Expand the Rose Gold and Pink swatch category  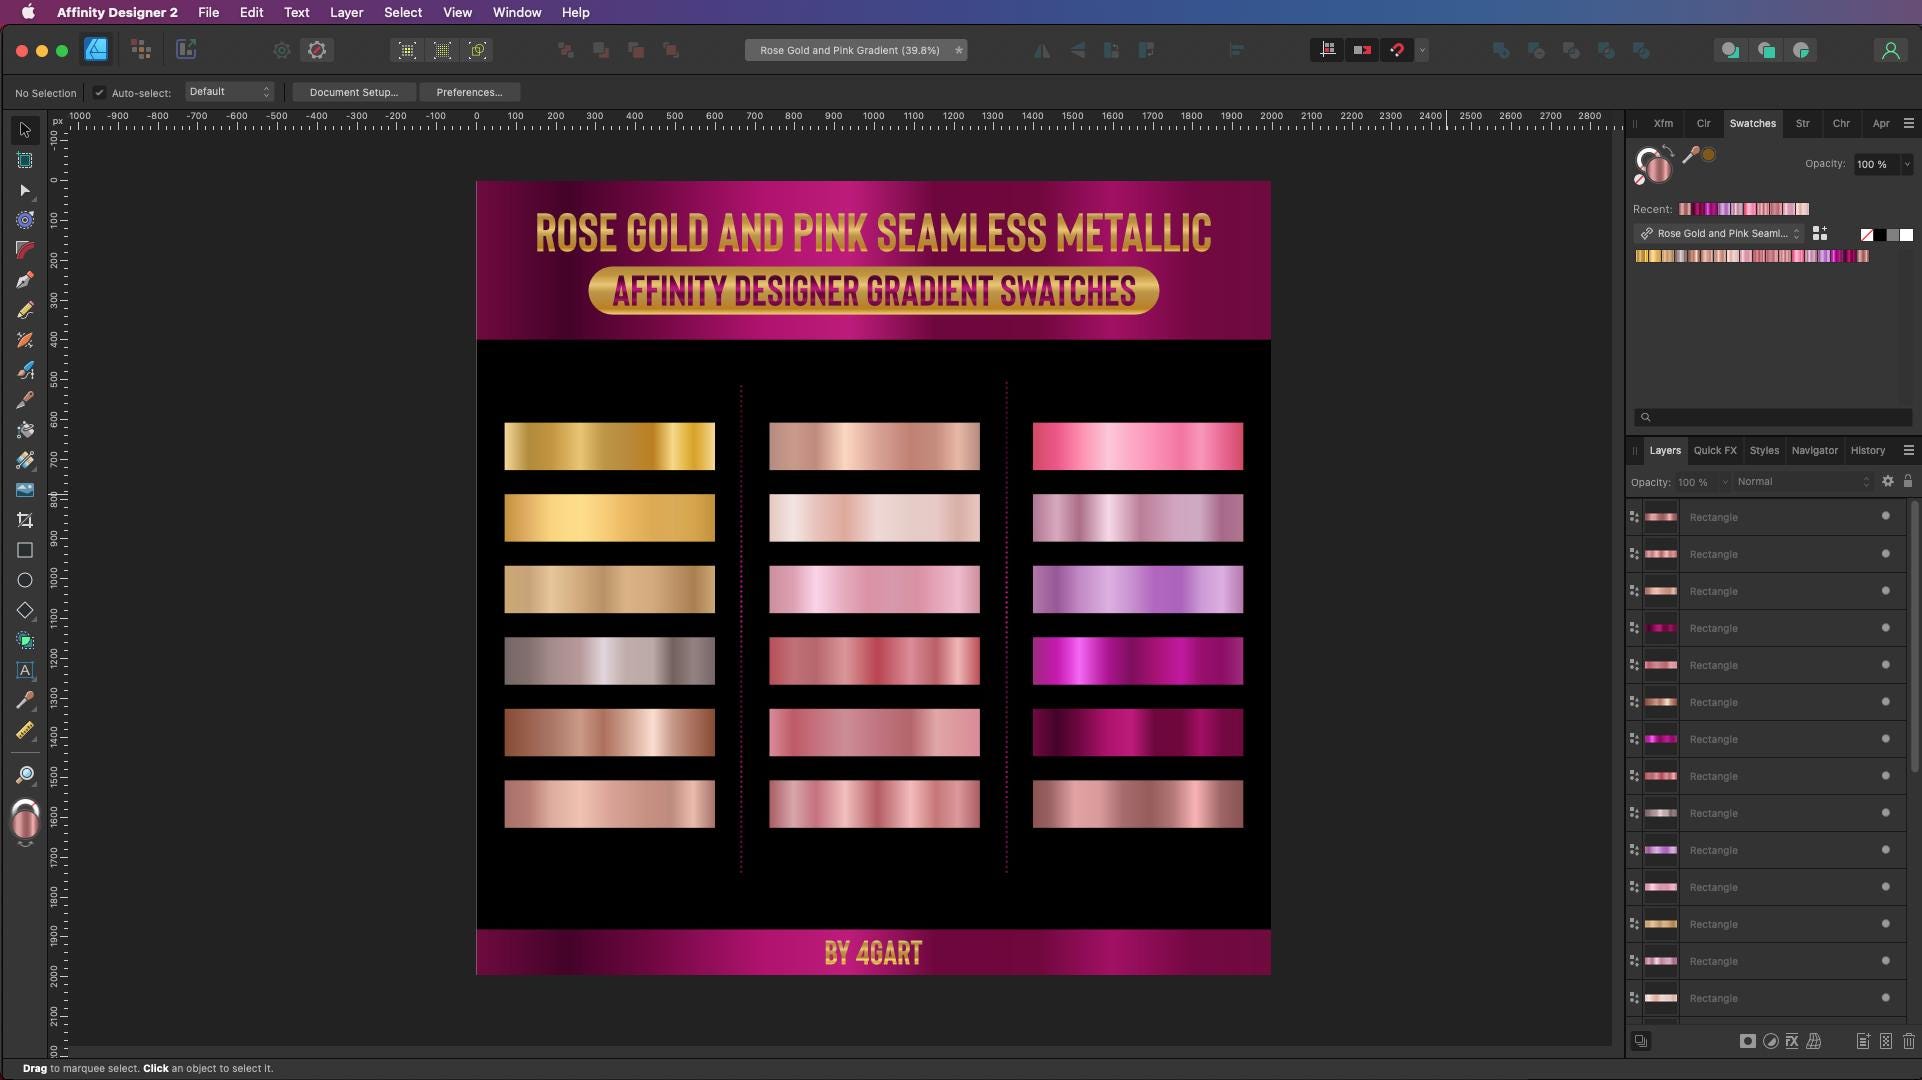tap(1795, 233)
